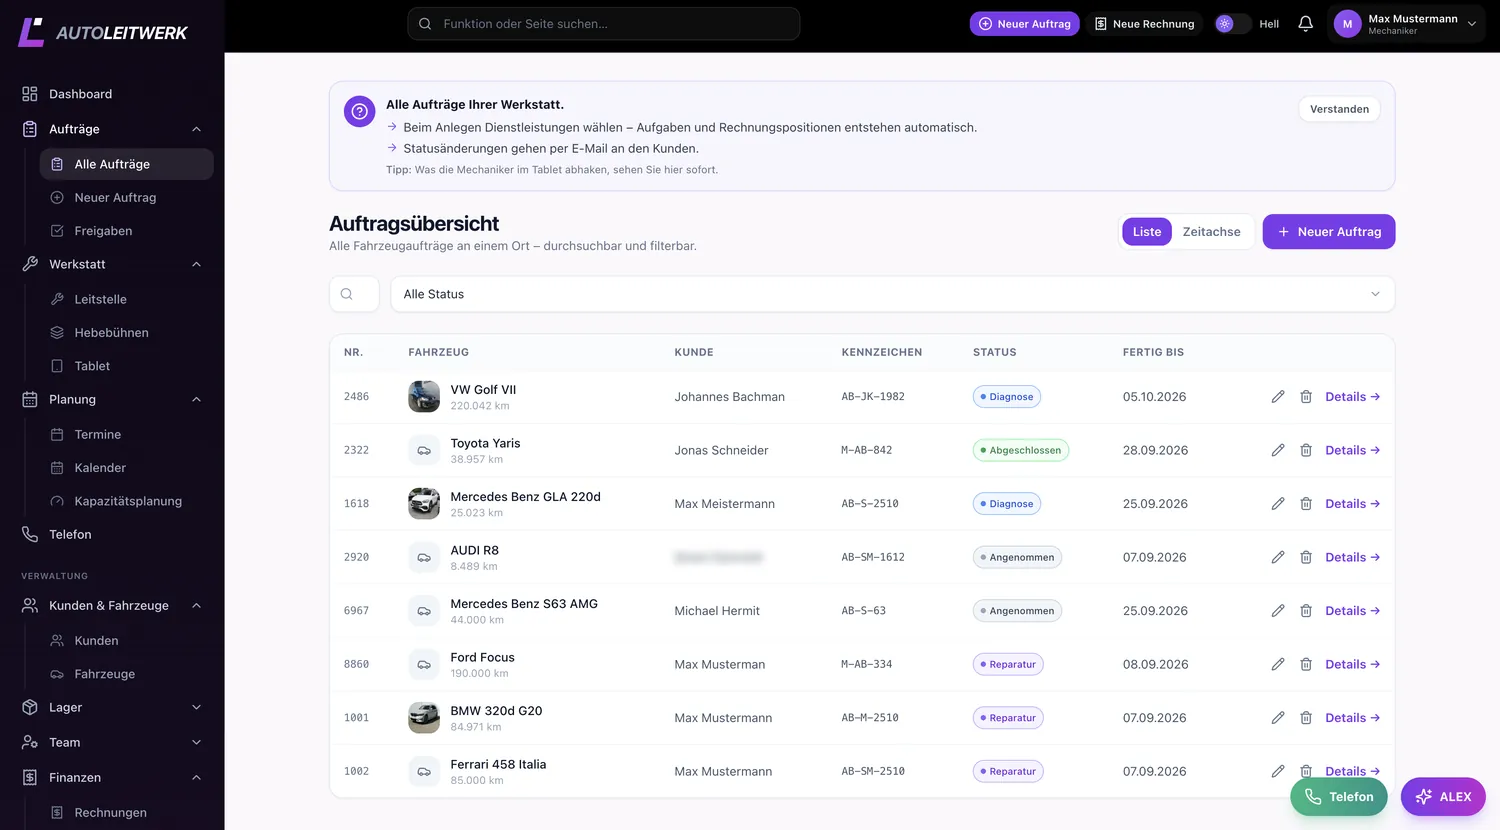Edit order 2486 with pencil icon
1500x830 pixels.
(x=1278, y=397)
